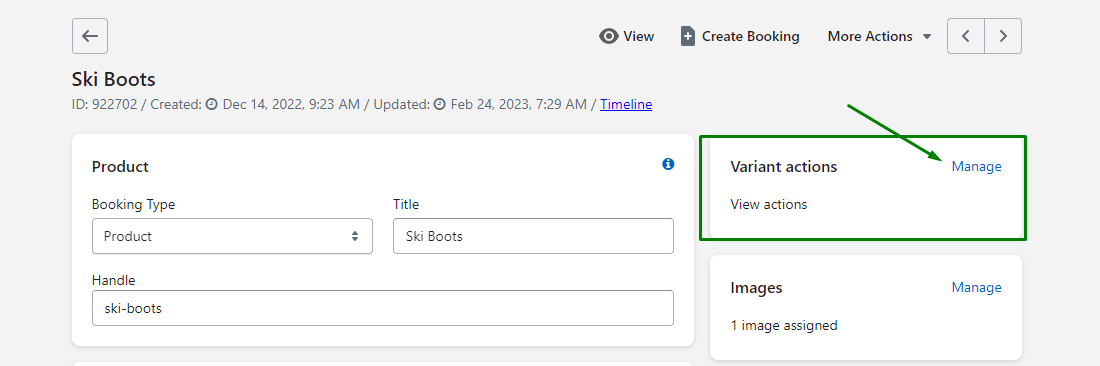Click the Product card heading
The width and height of the screenshot is (1100, 366).
click(x=121, y=167)
